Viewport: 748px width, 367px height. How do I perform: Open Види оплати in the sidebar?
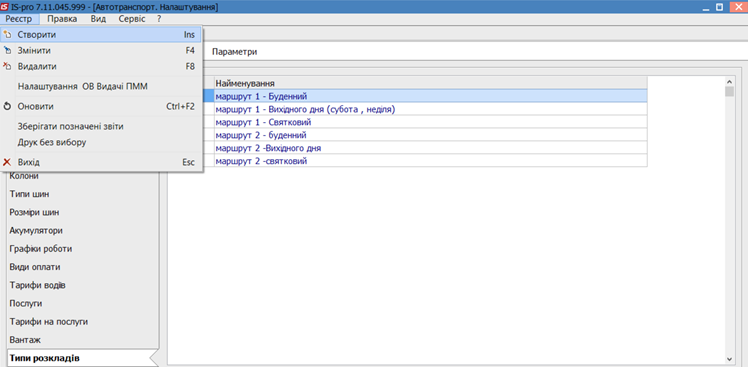pos(35,267)
